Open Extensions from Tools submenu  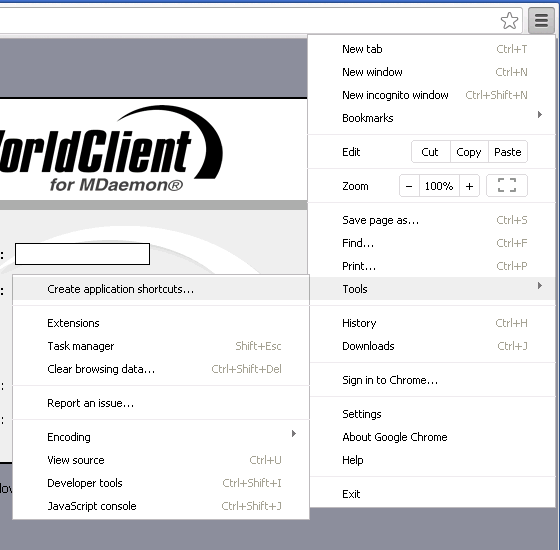(161, 323)
